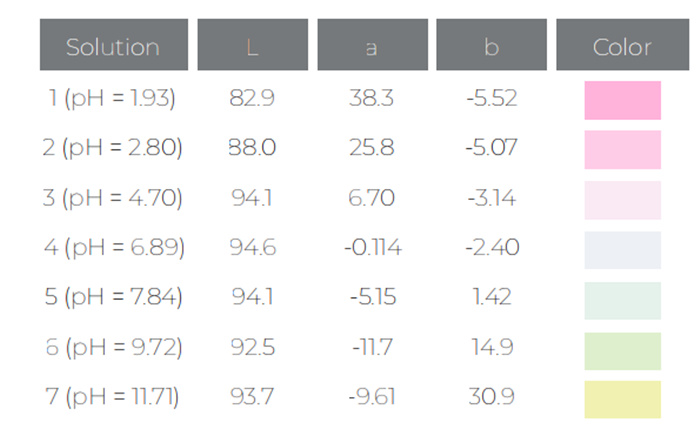Click the mint swatch for Solution 5
Viewport: 700px width, 442px height.
[x=622, y=300]
